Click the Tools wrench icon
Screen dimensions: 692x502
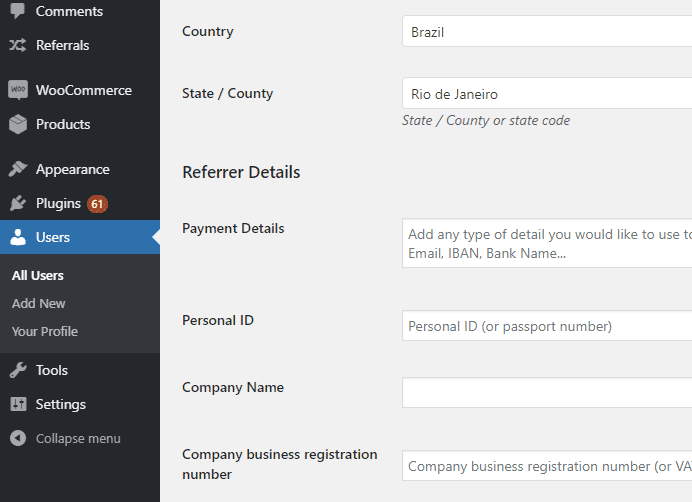pyautogui.click(x=18, y=370)
